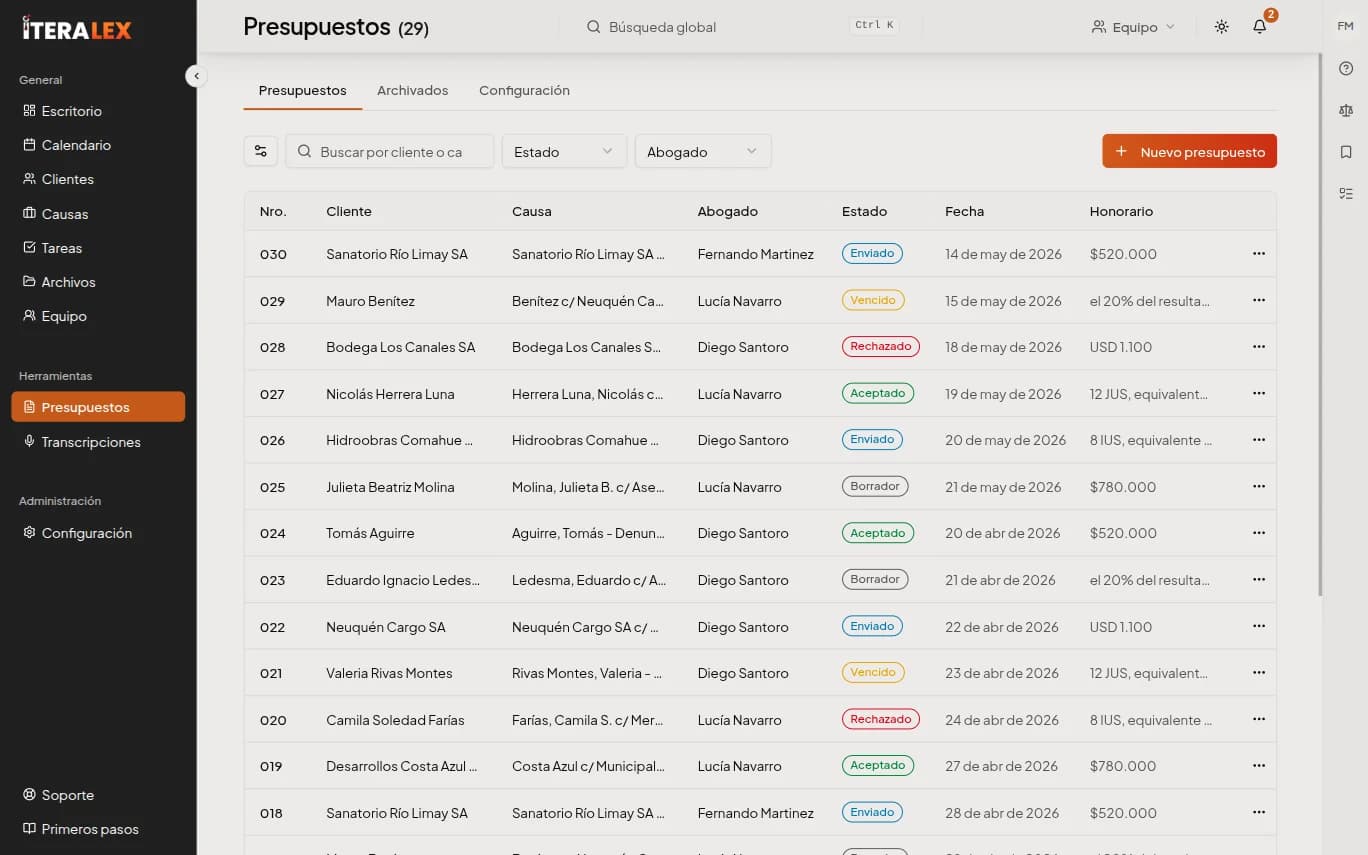Open actions menu for budget 020
The height and width of the screenshot is (855, 1368).
pyautogui.click(x=1259, y=719)
